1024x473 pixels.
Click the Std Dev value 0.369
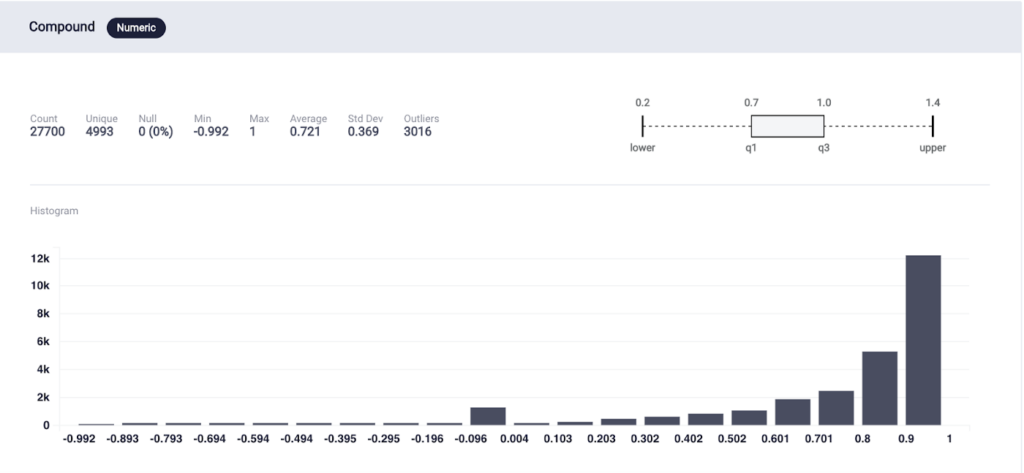click(x=363, y=131)
